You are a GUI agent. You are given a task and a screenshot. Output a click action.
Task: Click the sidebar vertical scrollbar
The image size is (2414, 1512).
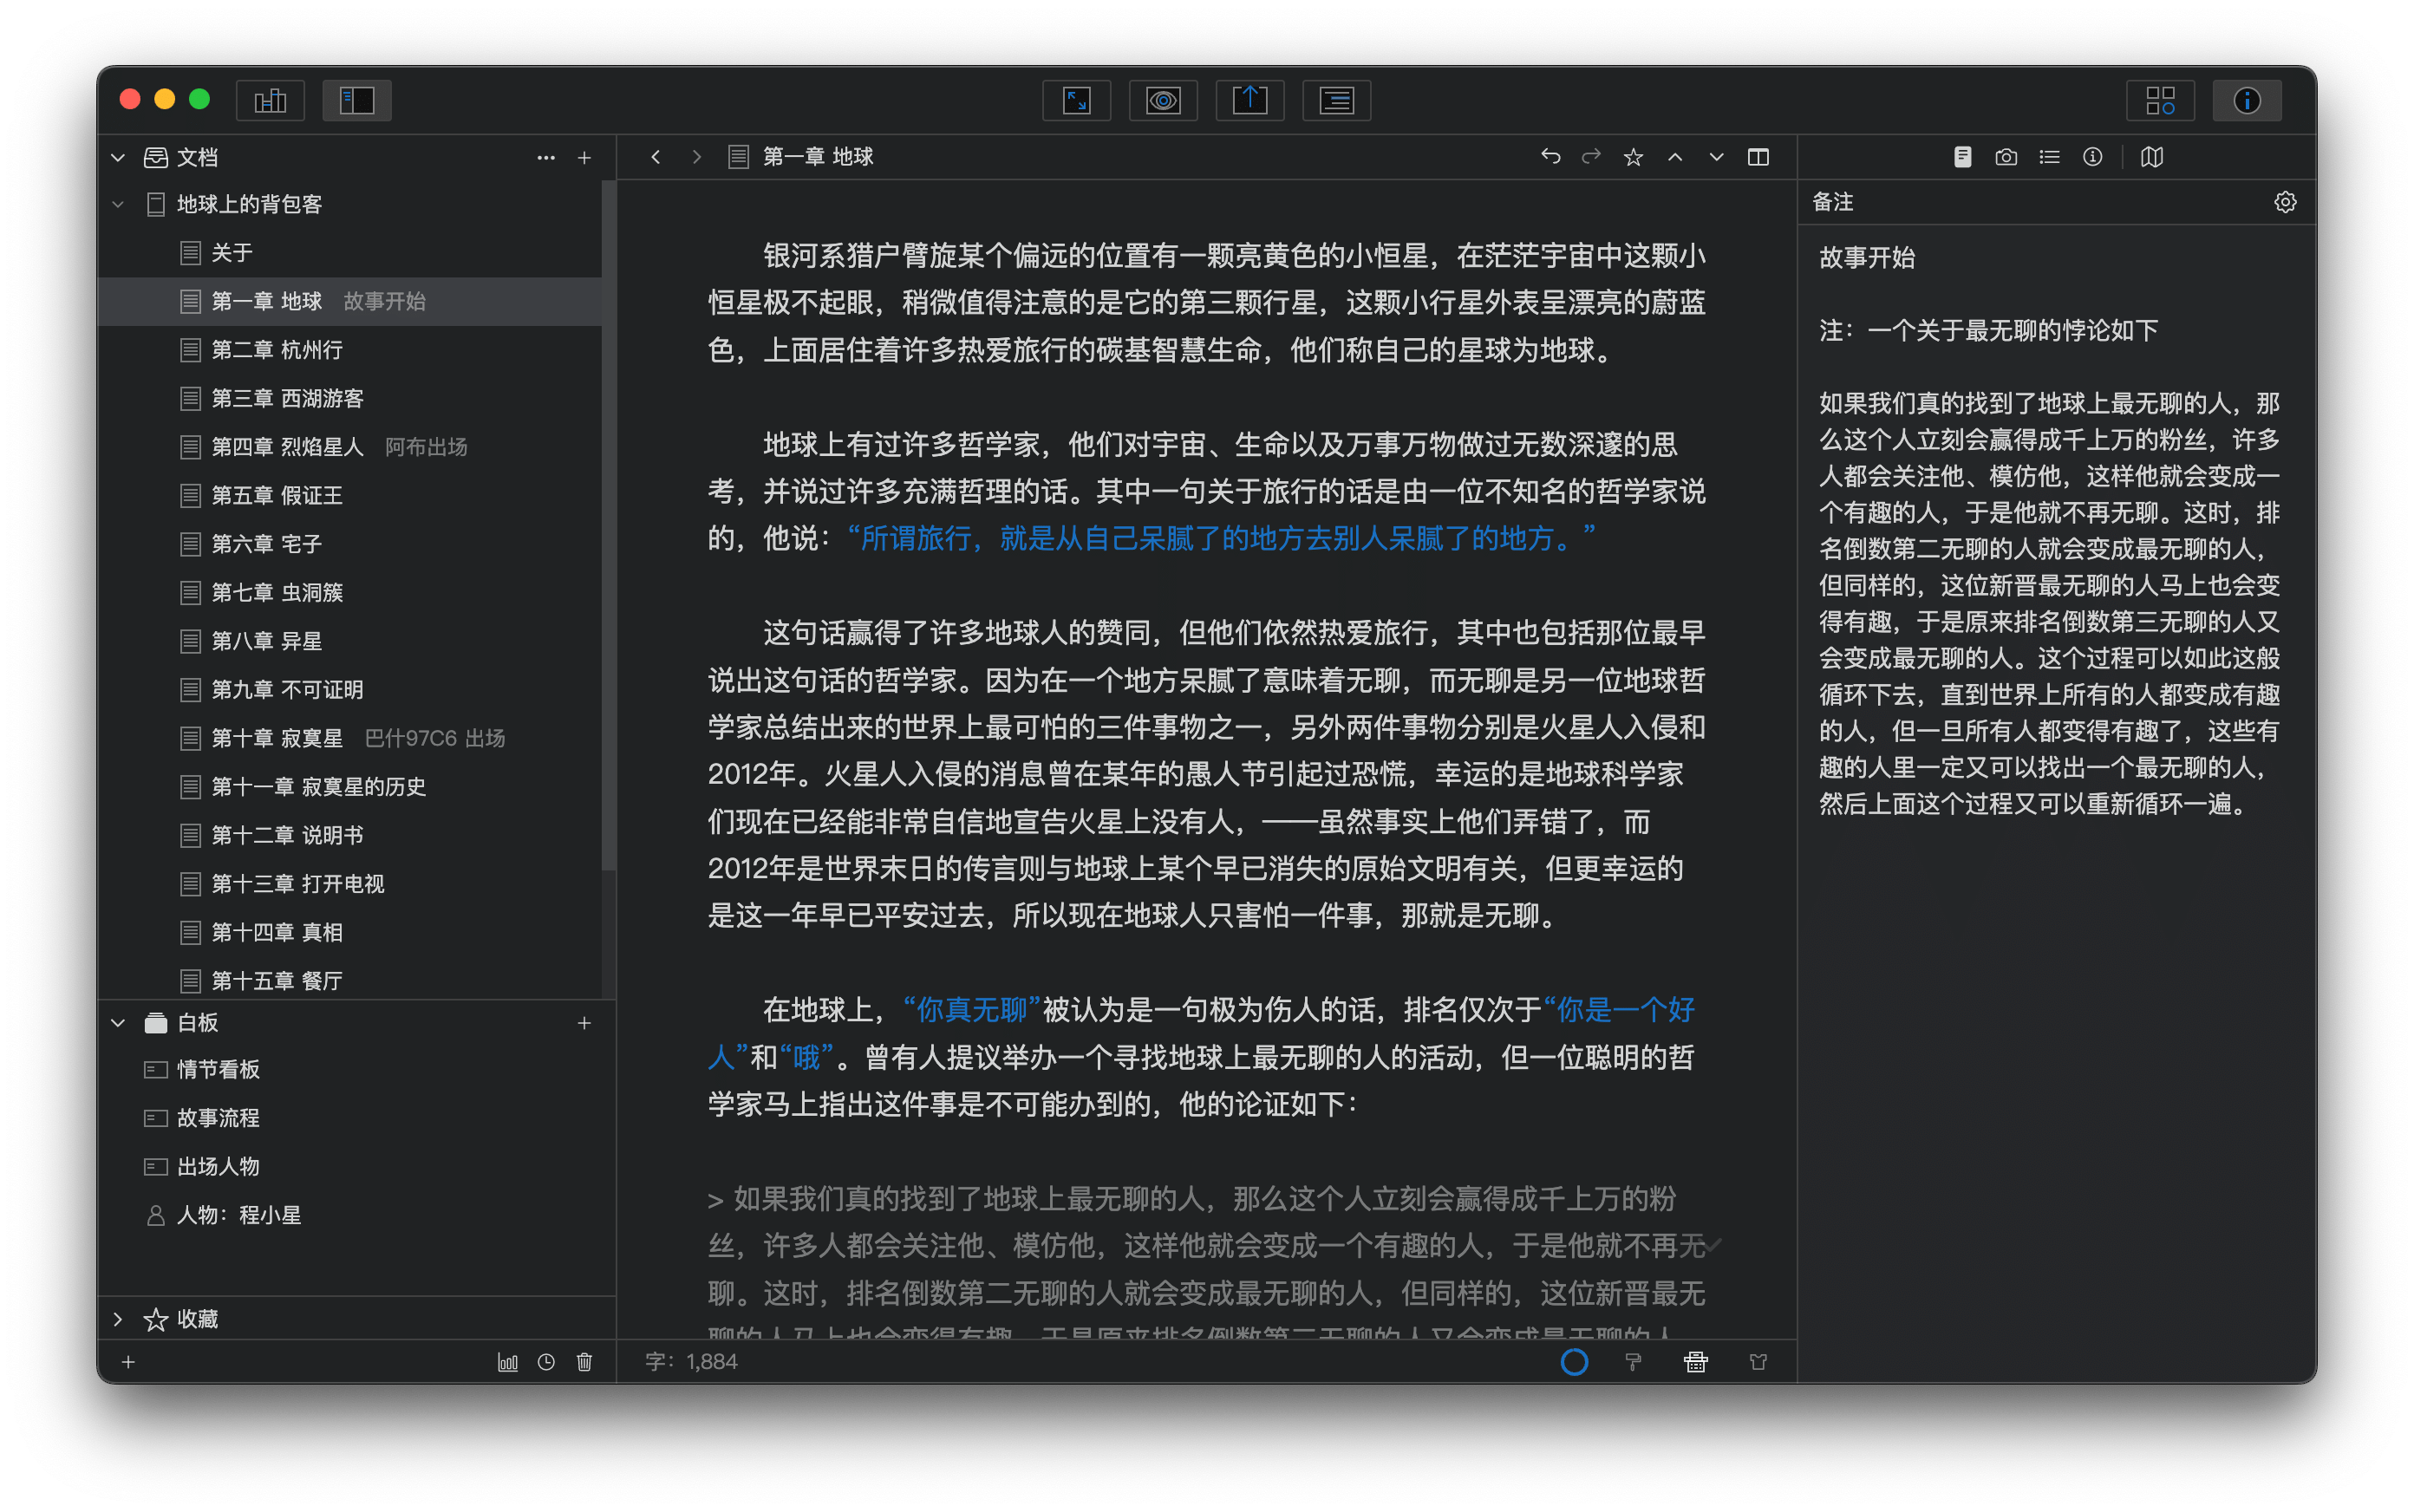pos(608,525)
